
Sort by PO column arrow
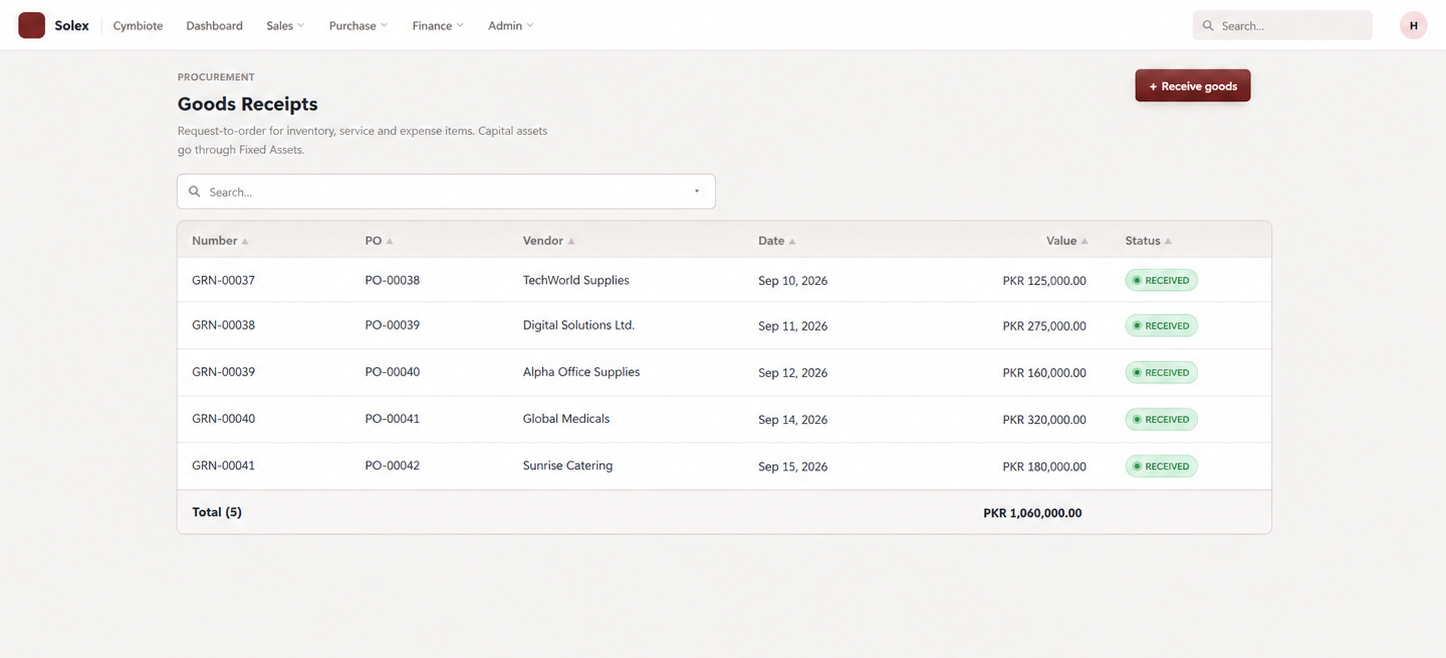pos(390,242)
